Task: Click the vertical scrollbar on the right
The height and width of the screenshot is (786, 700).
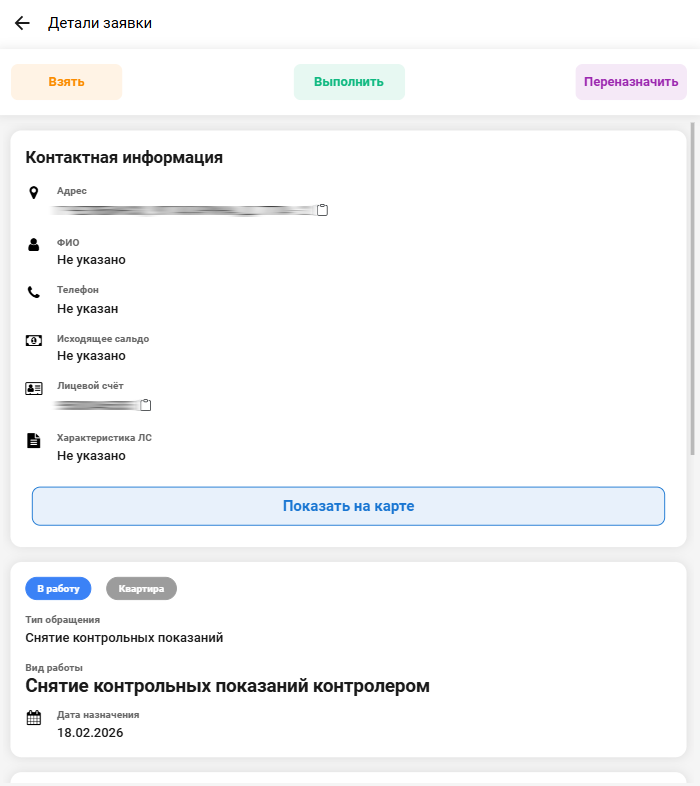Action: [x=693, y=290]
